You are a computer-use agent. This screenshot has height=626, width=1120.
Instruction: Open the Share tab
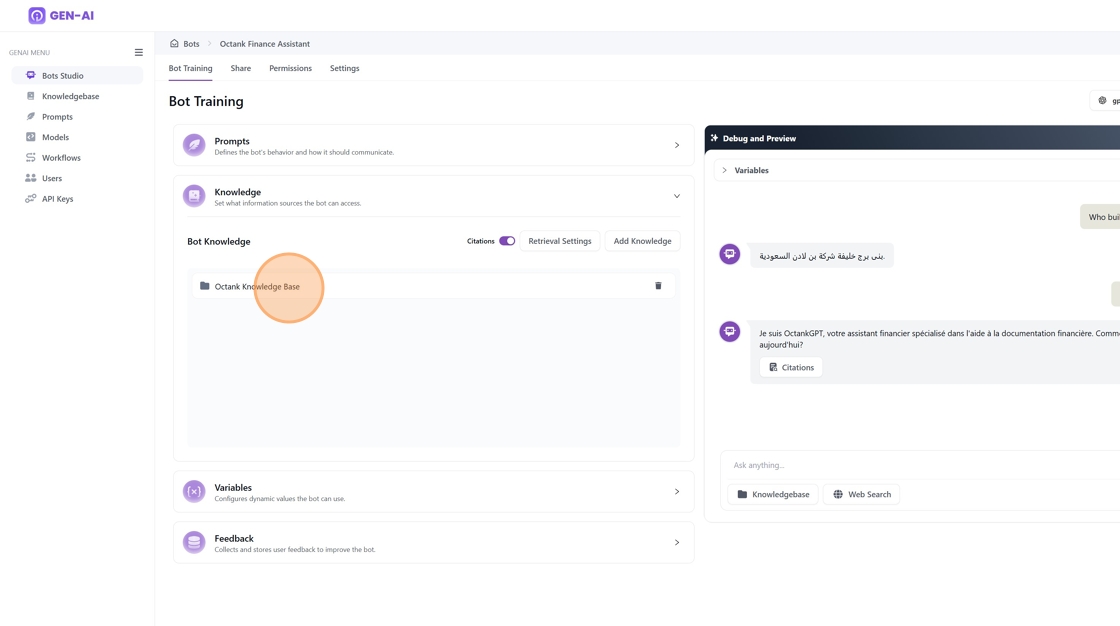[241, 68]
